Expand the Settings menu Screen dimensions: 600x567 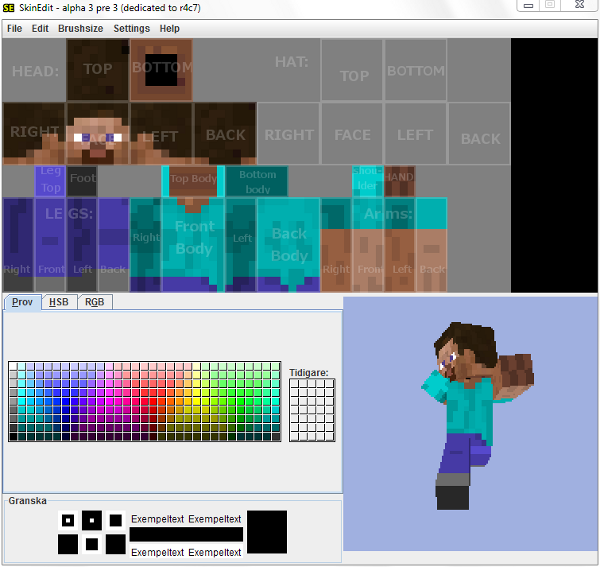tap(131, 29)
